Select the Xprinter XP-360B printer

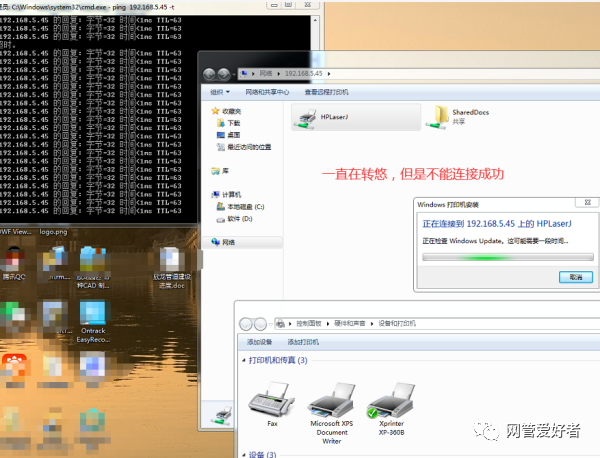391,409
